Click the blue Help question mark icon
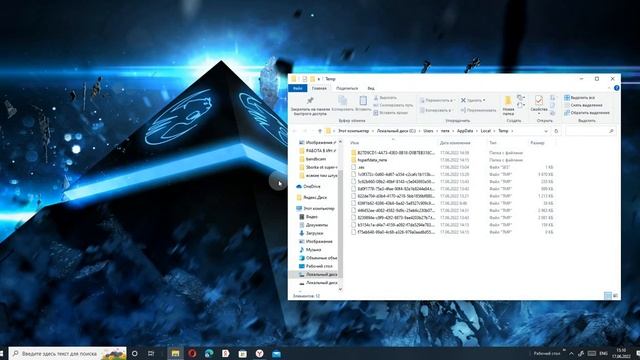The width and height of the screenshot is (640, 360). 616,88
